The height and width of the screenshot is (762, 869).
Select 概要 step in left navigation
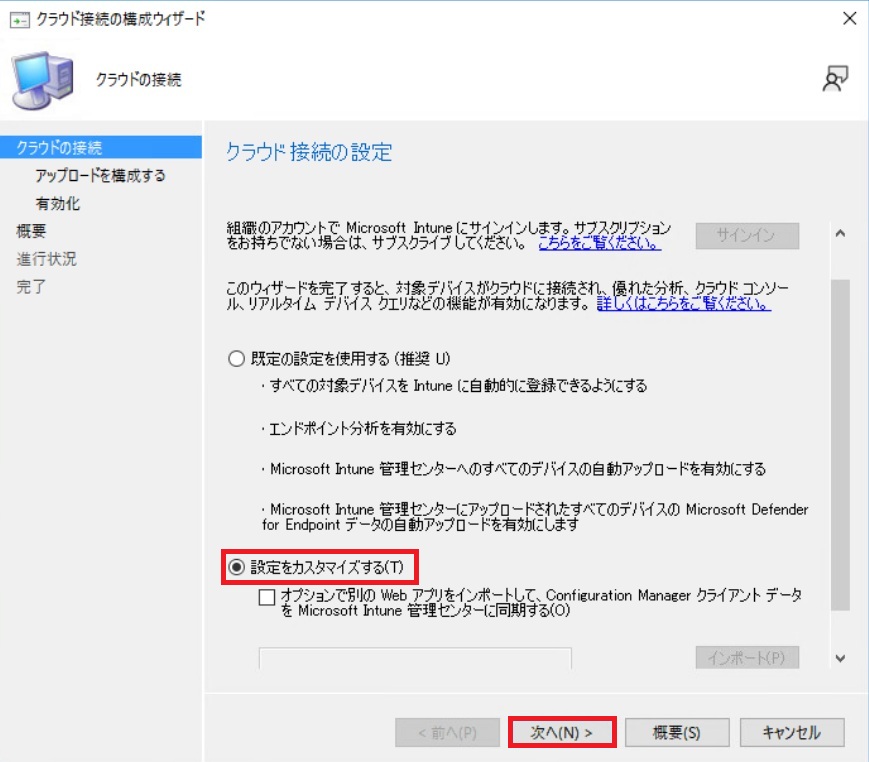pos(31,231)
